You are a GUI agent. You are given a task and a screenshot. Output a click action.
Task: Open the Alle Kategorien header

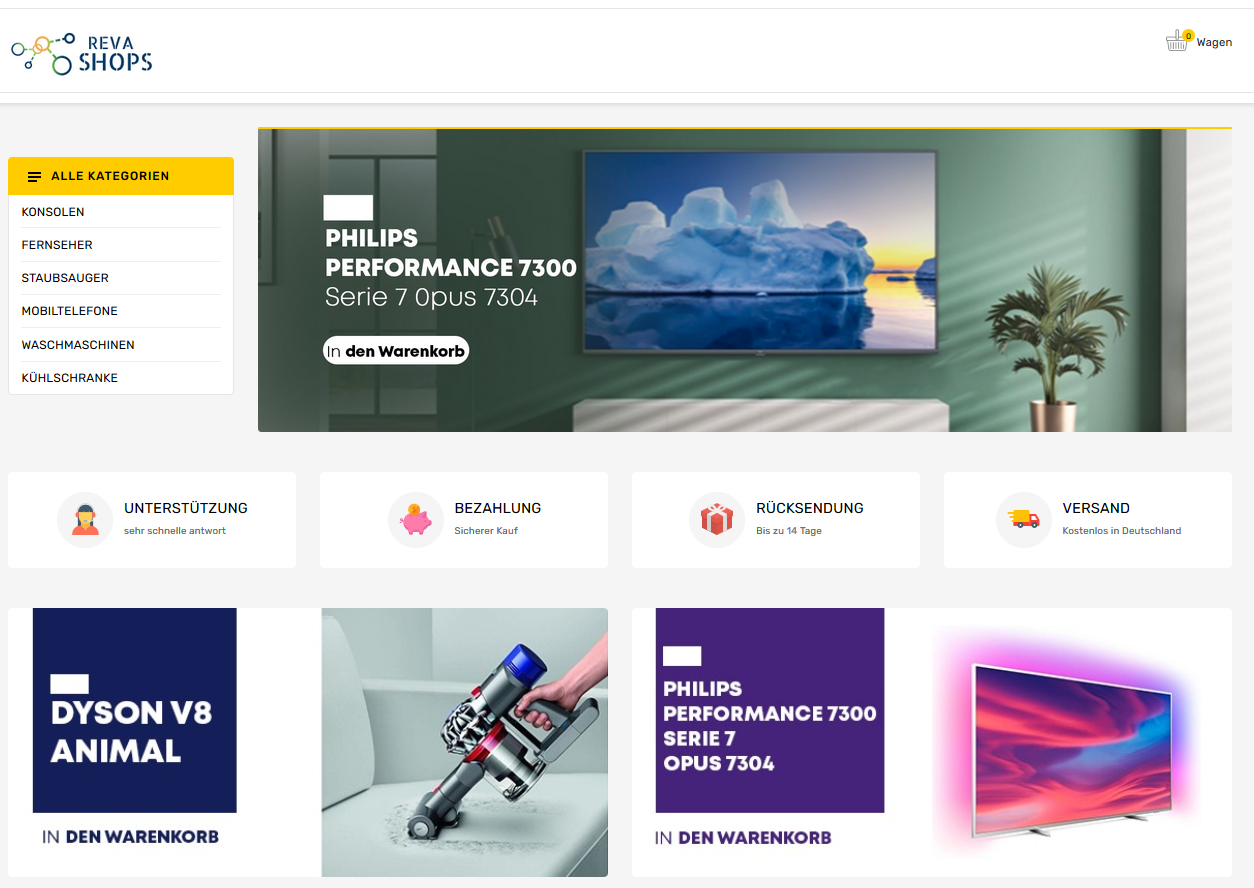(121, 176)
